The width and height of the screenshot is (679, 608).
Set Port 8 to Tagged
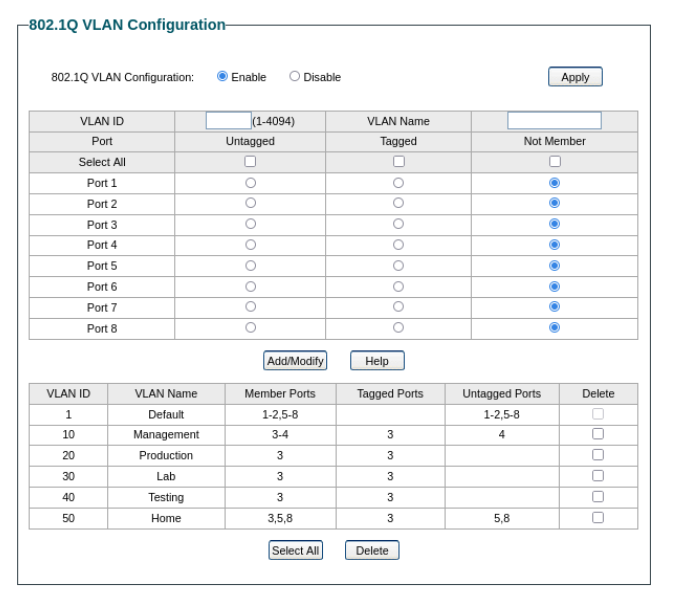[x=398, y=327]
